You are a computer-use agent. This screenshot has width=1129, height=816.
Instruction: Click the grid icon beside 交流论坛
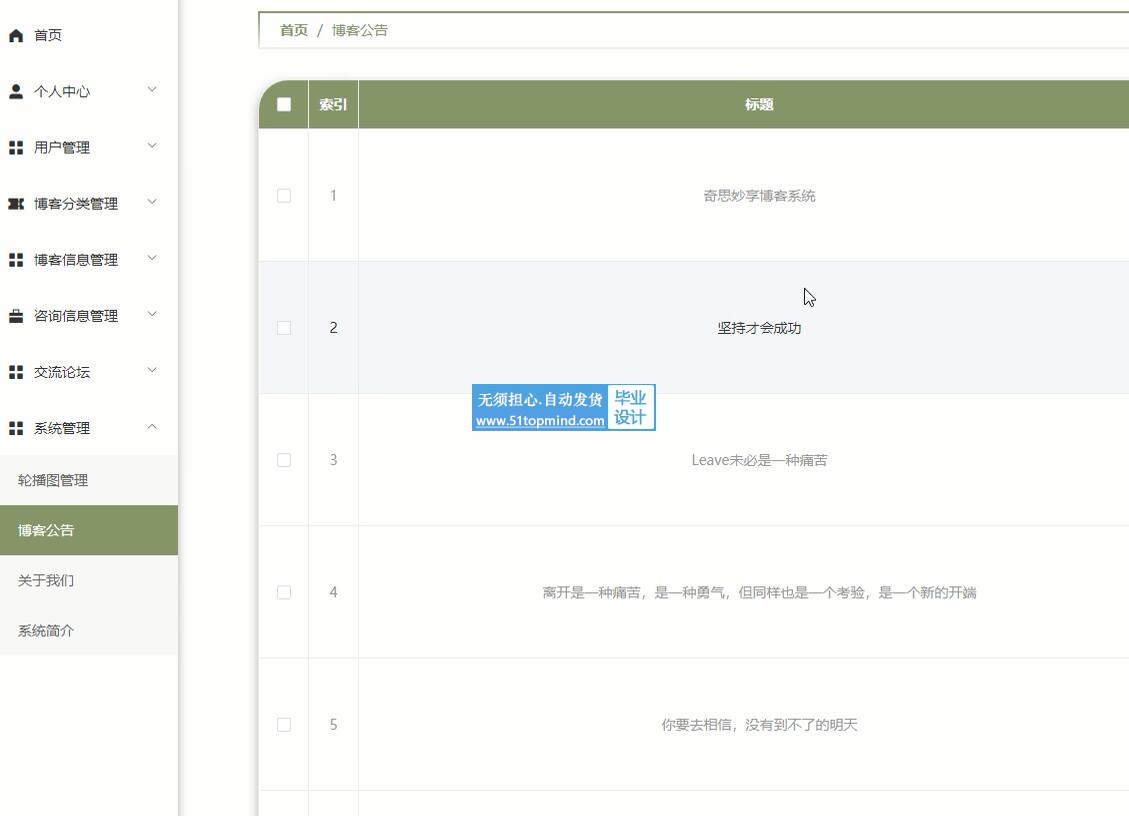coord(16,372)
